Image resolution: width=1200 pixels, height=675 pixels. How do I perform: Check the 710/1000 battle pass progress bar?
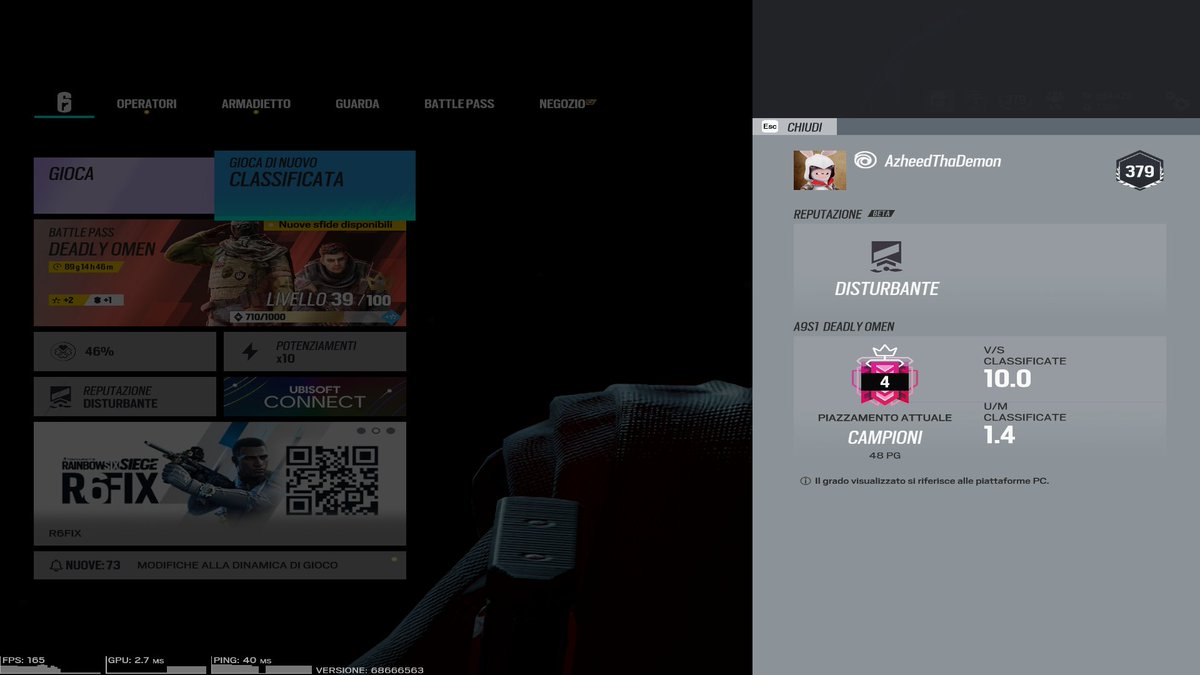click(x=314, y=317)
